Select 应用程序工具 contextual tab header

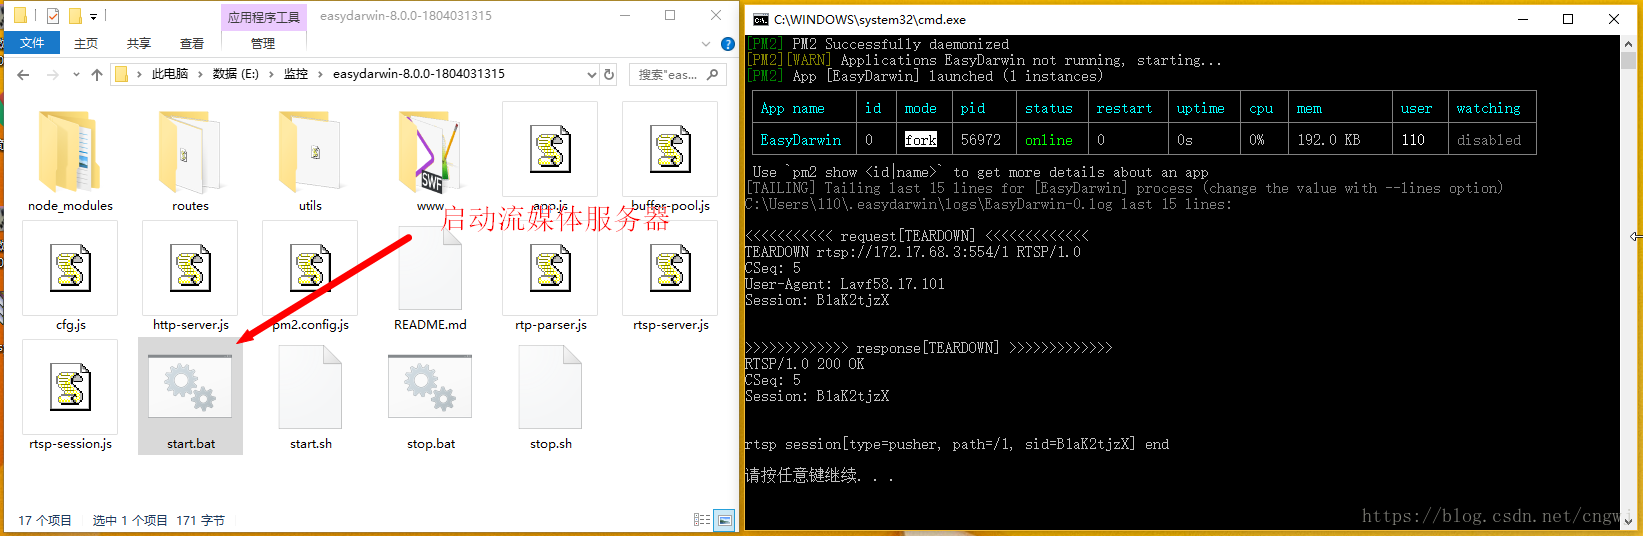[264, 17]
